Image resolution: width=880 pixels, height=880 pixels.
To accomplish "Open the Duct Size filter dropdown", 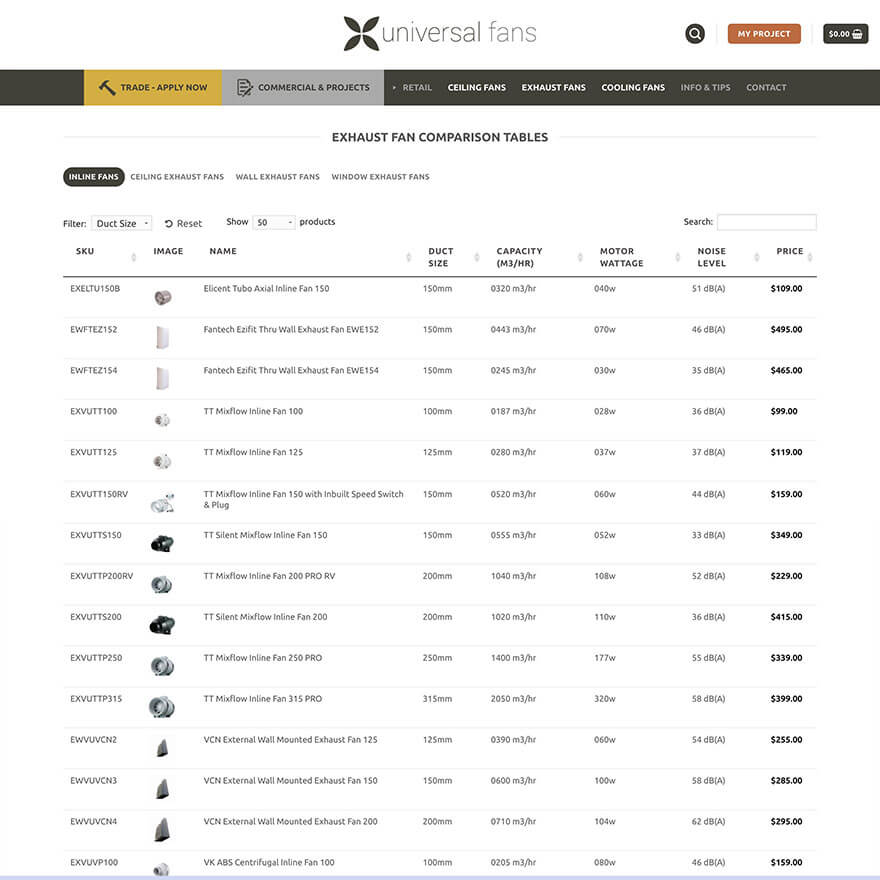I will click(x=121, y=223).
